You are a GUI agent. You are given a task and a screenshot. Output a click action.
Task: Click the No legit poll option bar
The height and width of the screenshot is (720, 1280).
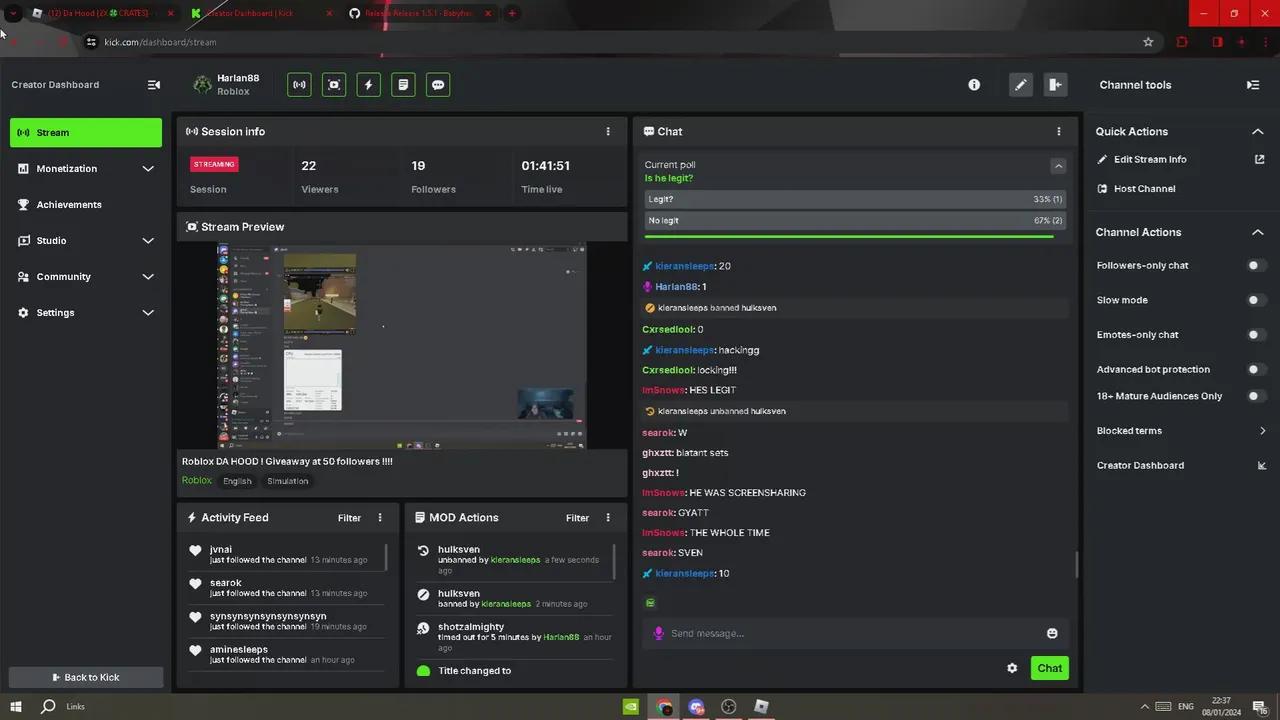point(855,220)
